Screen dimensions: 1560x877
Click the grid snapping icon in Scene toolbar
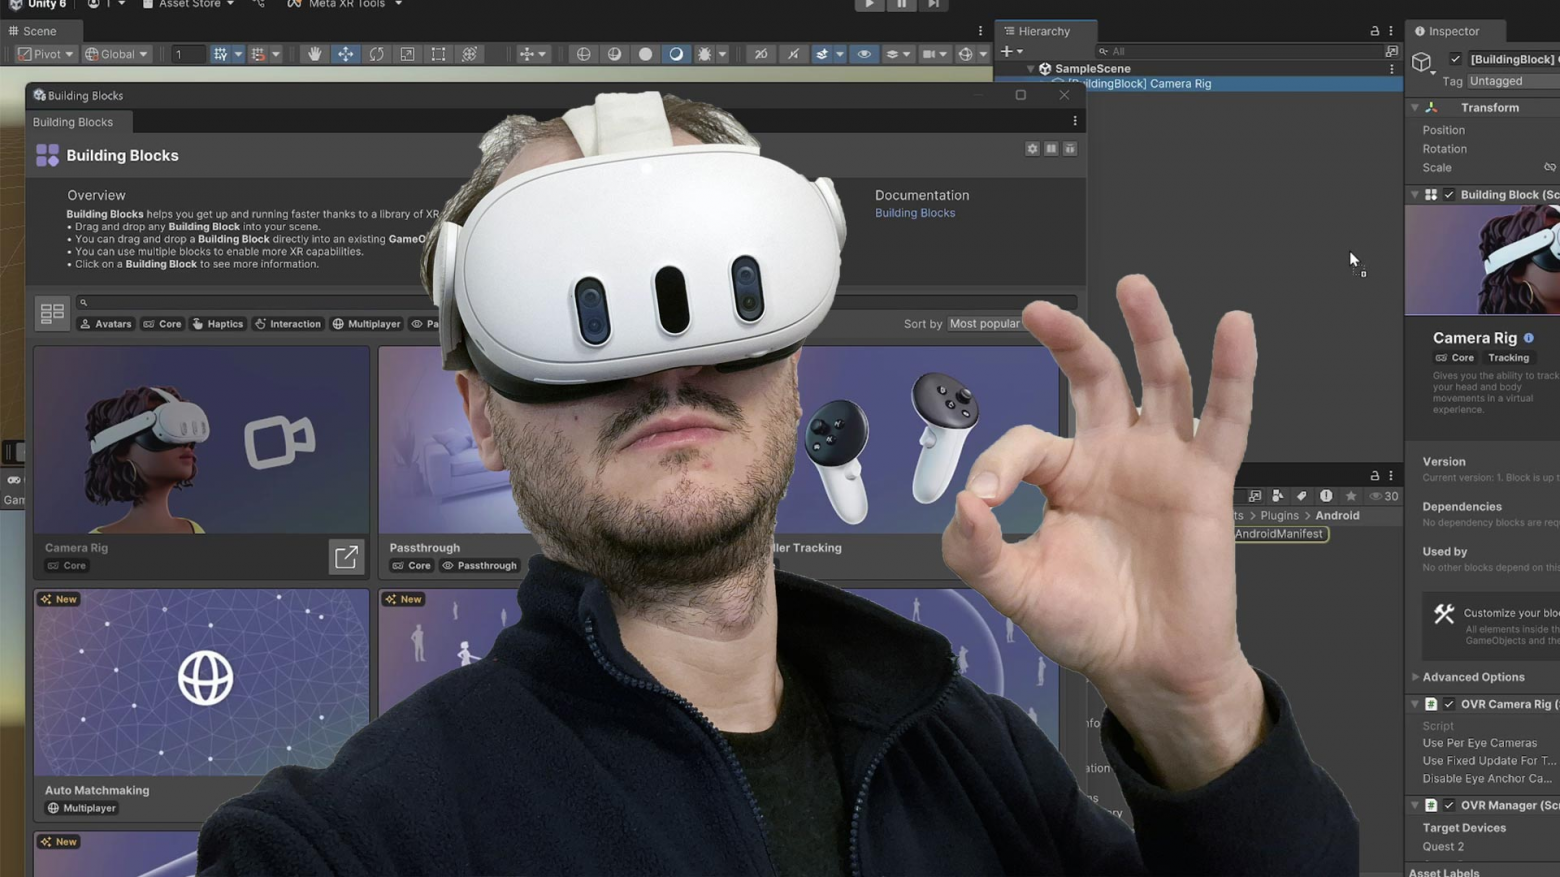[x=220, y=54]
